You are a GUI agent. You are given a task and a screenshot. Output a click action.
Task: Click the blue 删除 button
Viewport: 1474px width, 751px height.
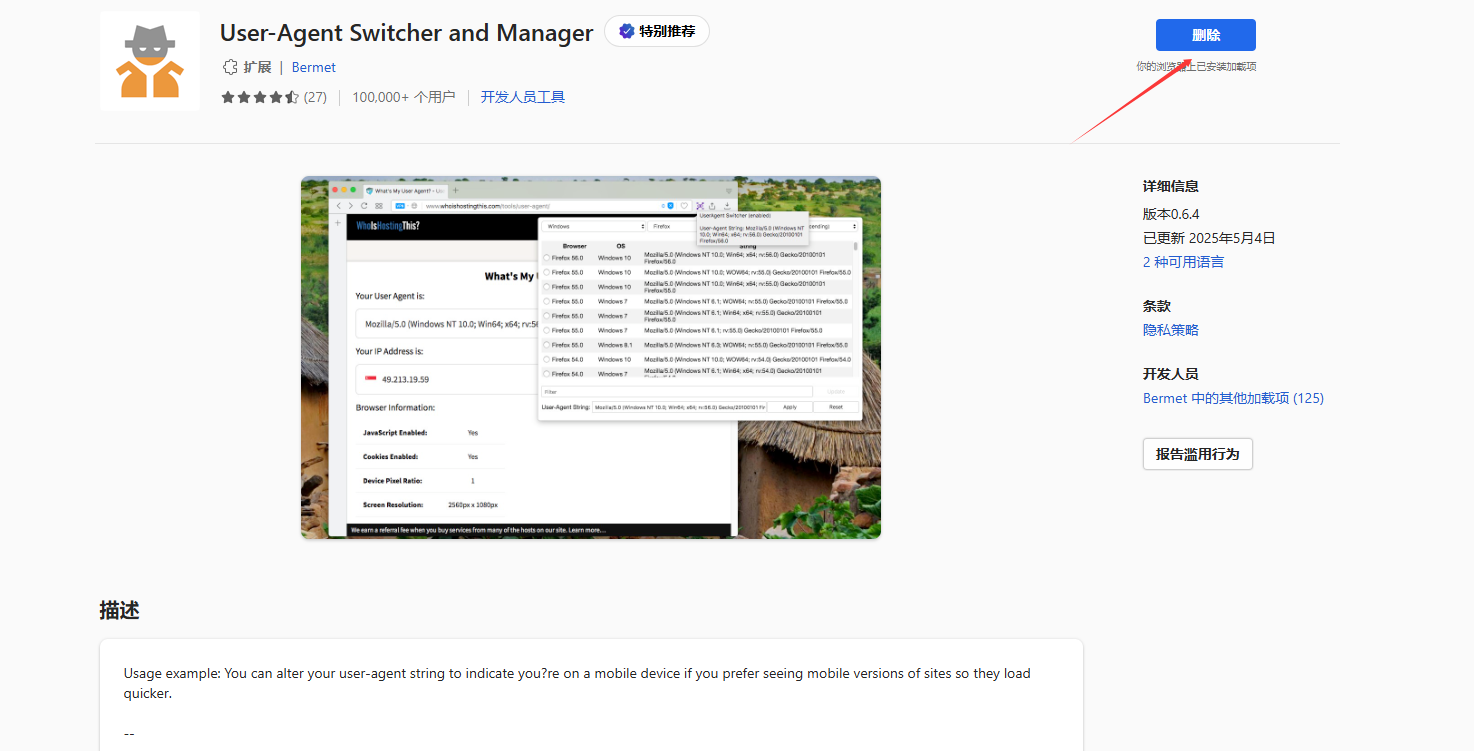point(1205,35)
